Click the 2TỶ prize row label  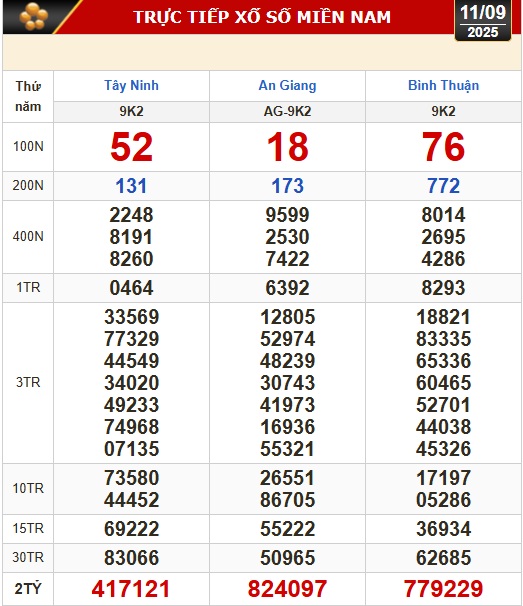pyautogui.click(x=28, y=589)
